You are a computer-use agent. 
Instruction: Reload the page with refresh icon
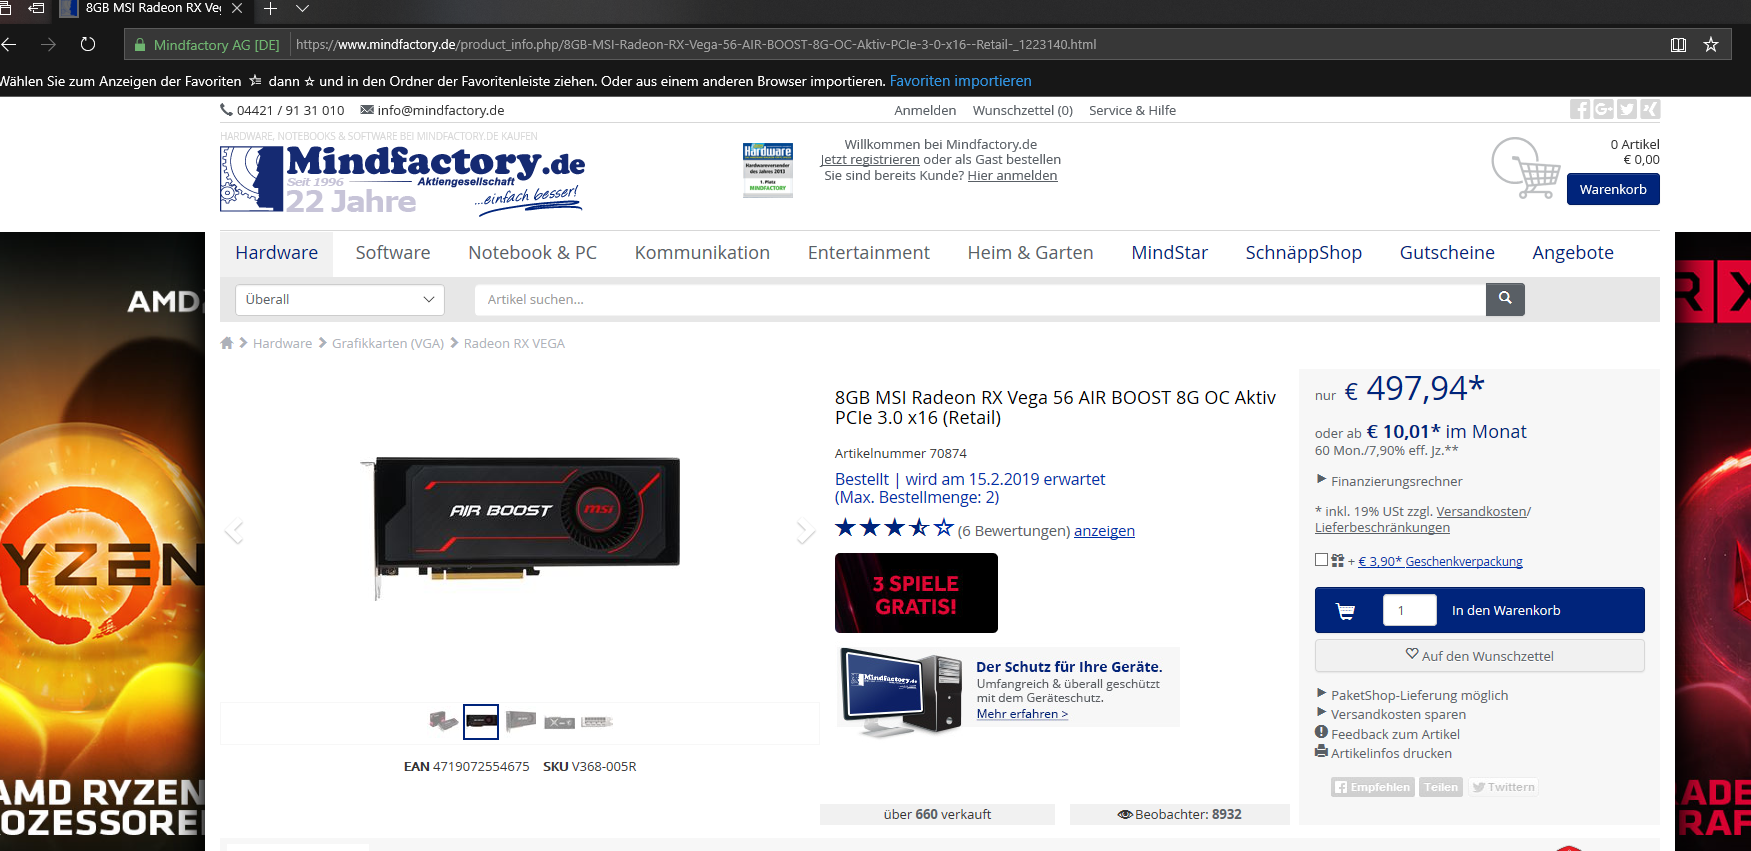pyautogui.click(x=88, y=44)
